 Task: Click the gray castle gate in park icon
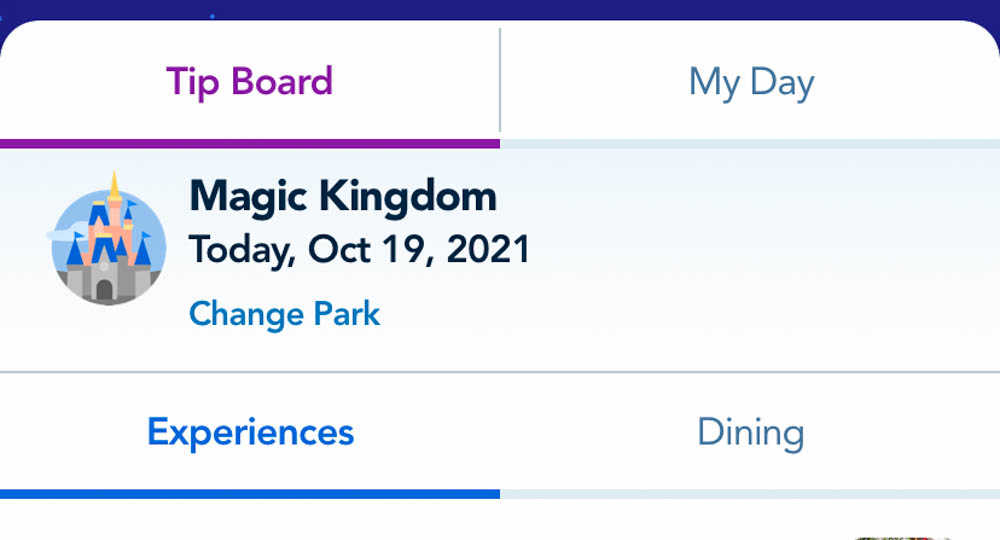[105, 290]
